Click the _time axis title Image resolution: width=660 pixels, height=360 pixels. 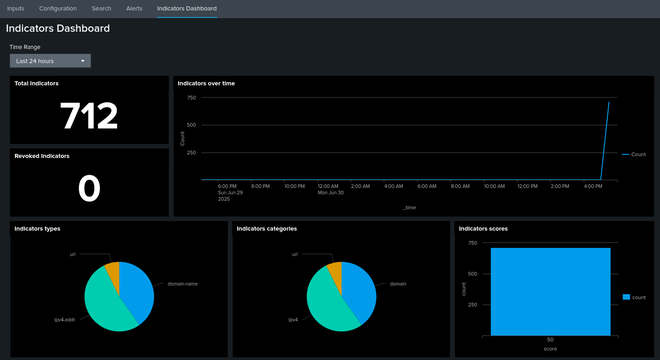click(409, 208)
